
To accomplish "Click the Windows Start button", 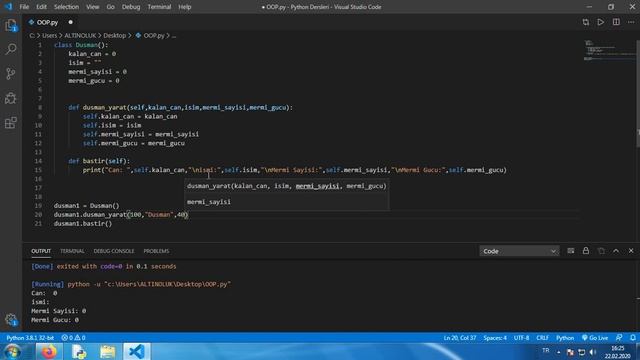I will tap(12, 351).
